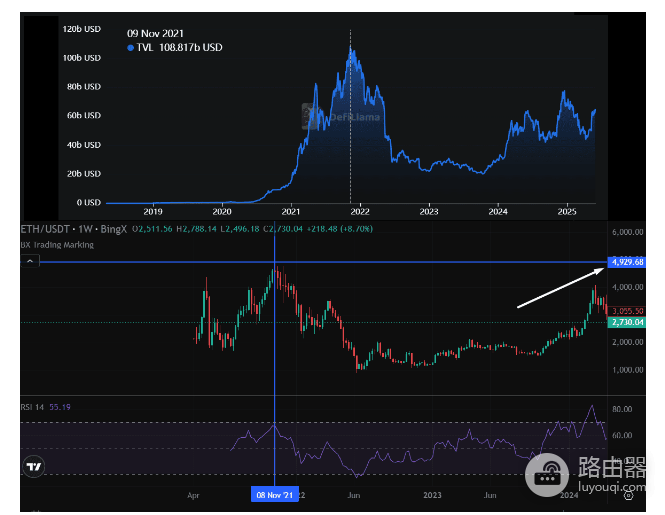Select the green 2,730.04 current price tag
The width and height of the screenshot is (665, 515).
(627, 322)
